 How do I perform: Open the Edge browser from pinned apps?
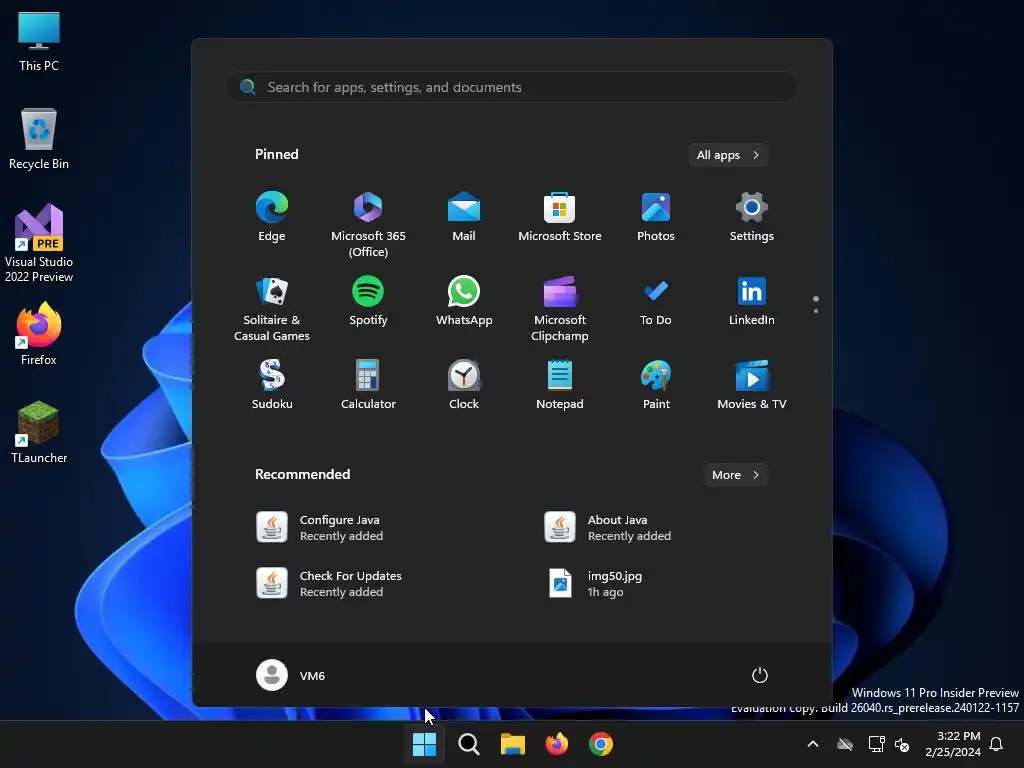[x=272, y=217]
